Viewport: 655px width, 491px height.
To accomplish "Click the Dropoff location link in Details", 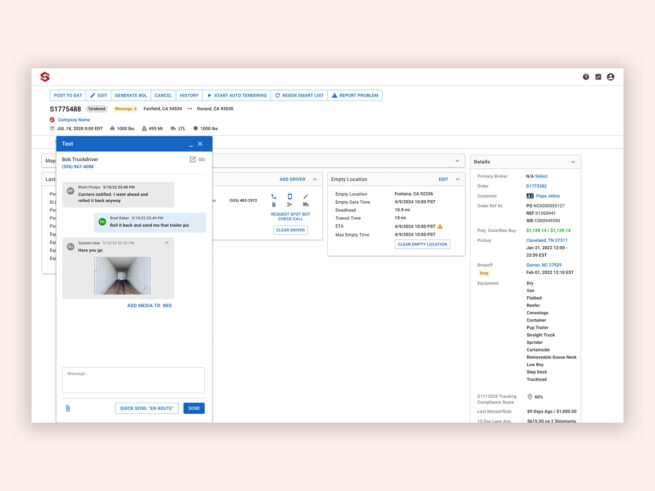I will tap(544, 265).
